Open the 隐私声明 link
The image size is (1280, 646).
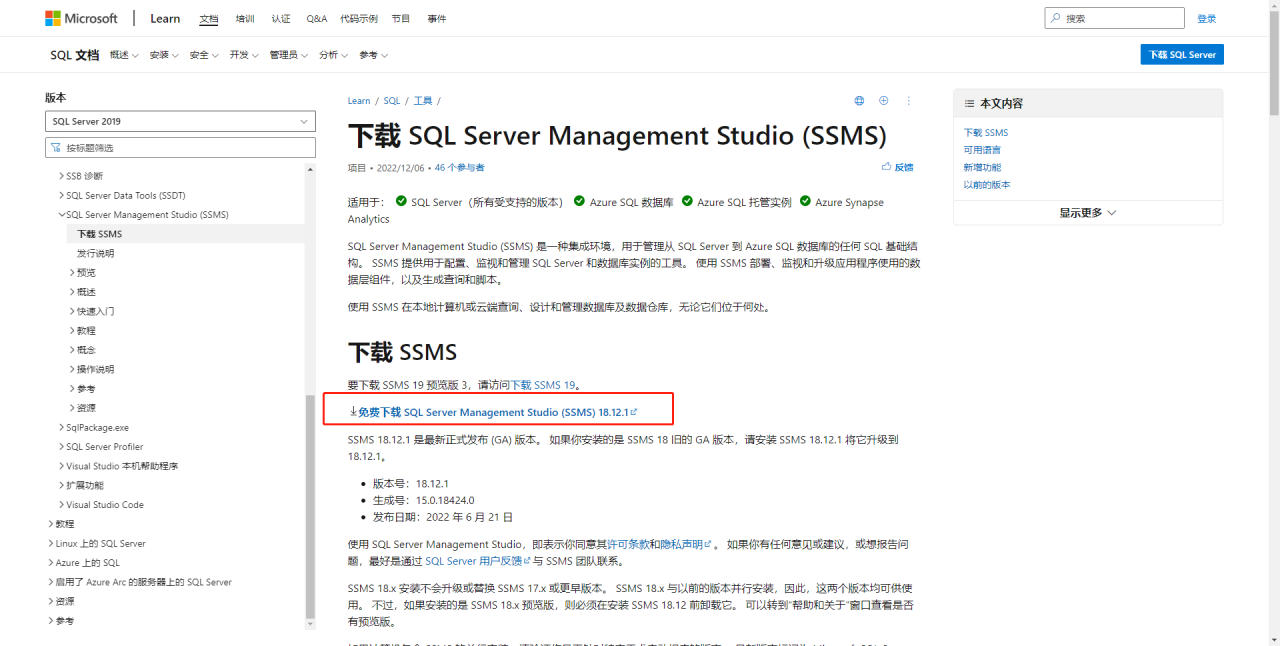[x=686, y=544]
